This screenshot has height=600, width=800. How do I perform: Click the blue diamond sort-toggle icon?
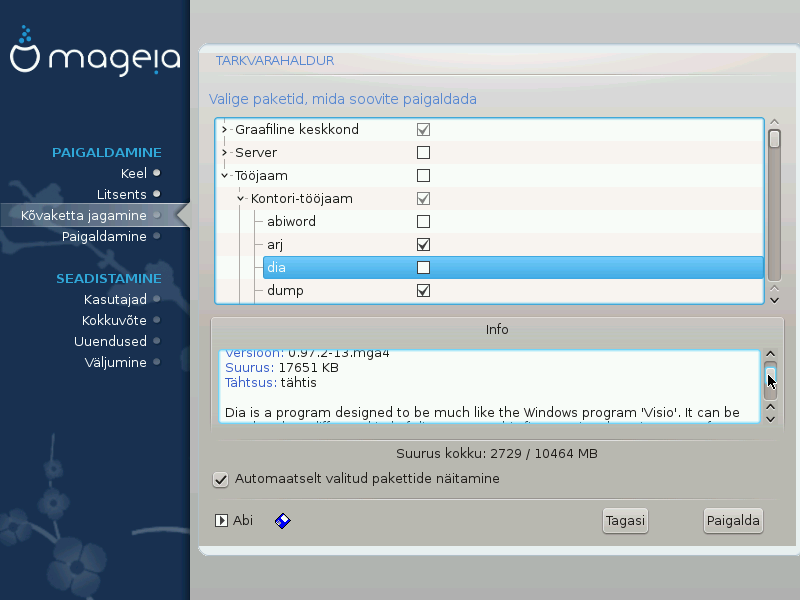282,521
